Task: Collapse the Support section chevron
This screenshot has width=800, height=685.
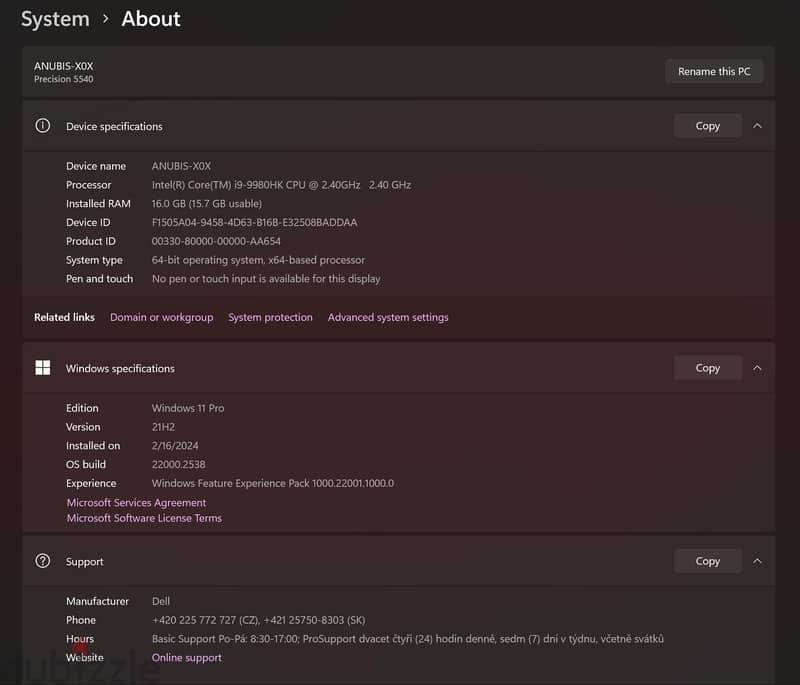Action: (x=758, y=561)
